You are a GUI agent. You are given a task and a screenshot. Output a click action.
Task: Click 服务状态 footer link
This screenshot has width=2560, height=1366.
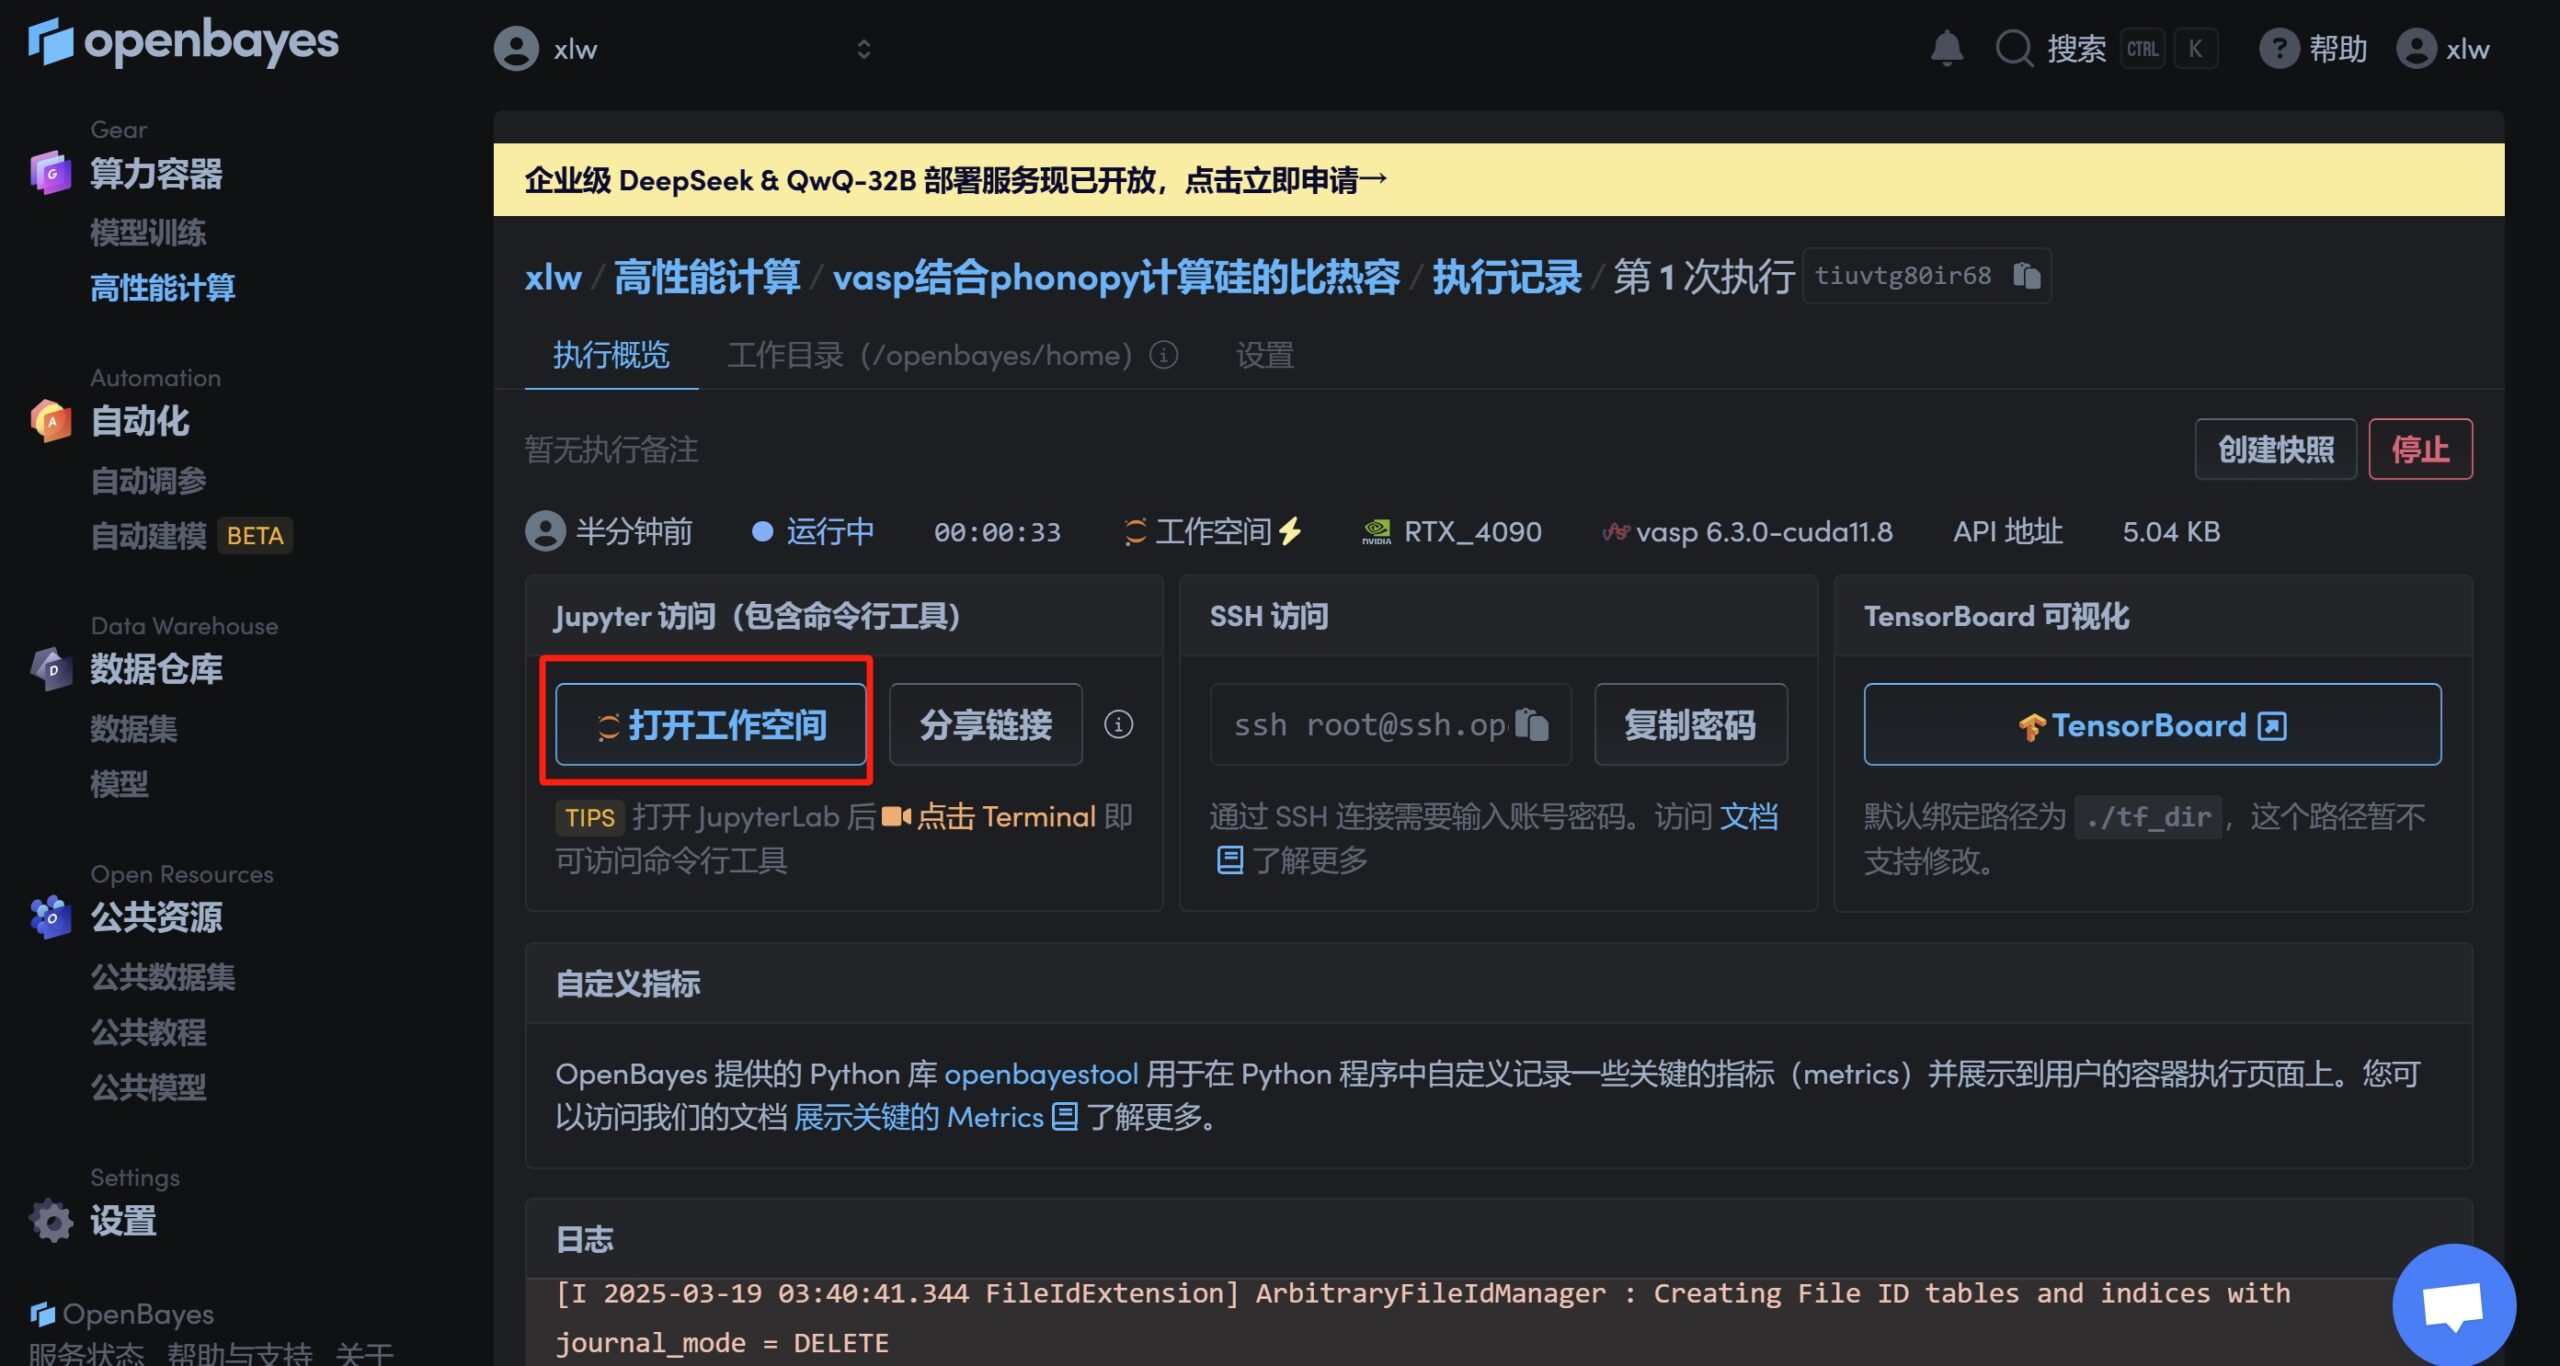(86, 1353)
